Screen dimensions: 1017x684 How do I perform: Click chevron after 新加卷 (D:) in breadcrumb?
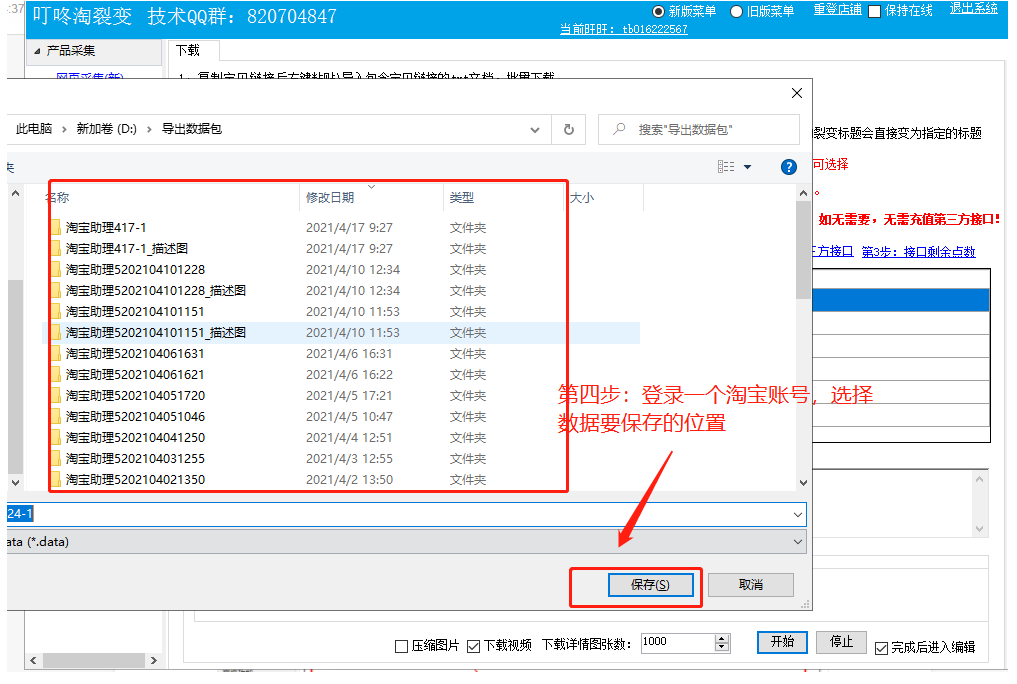(x=149, y=130)
